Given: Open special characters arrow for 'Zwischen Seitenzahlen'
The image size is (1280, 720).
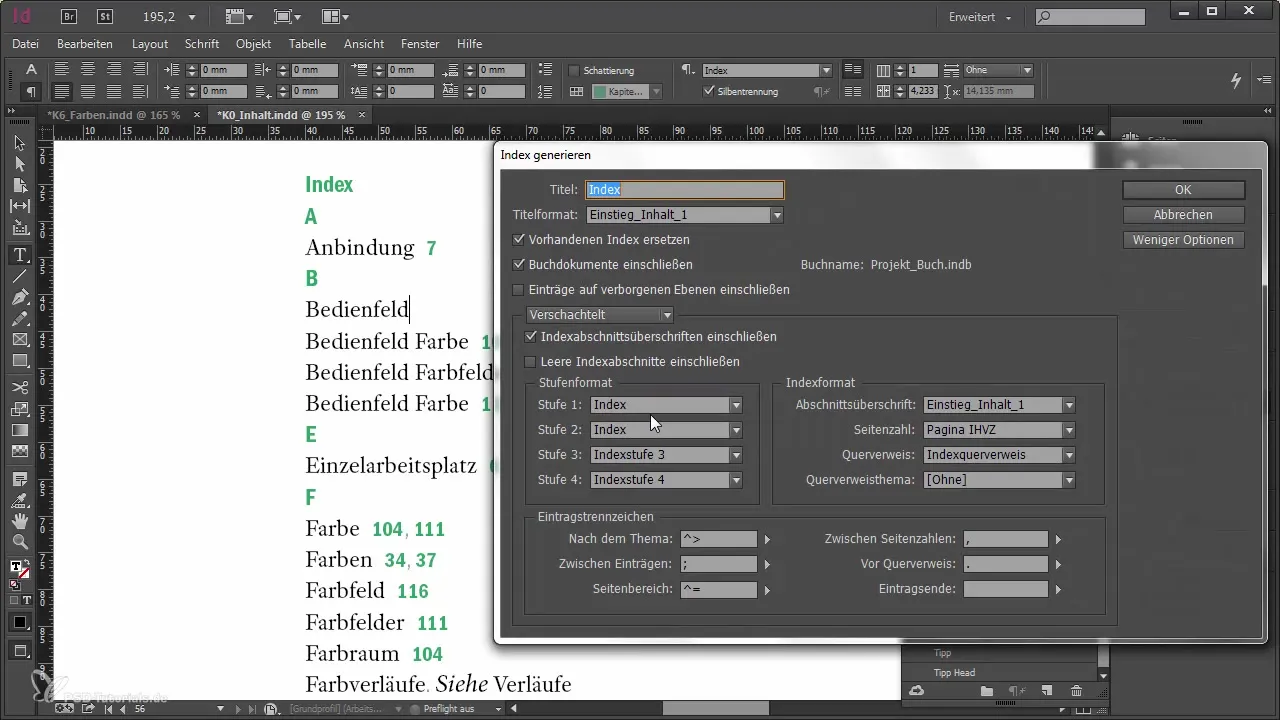Looking at the screenshot, I should (1059, 540).
